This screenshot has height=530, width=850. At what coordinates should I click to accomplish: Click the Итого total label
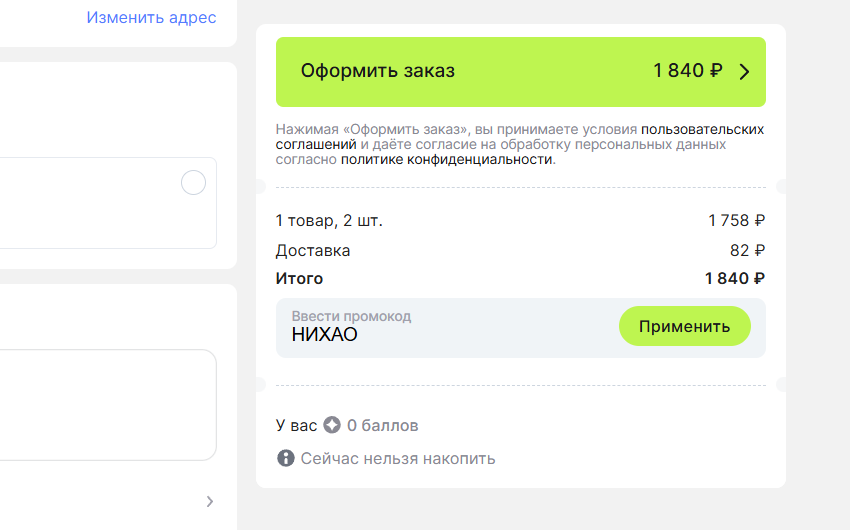point(299,279)
